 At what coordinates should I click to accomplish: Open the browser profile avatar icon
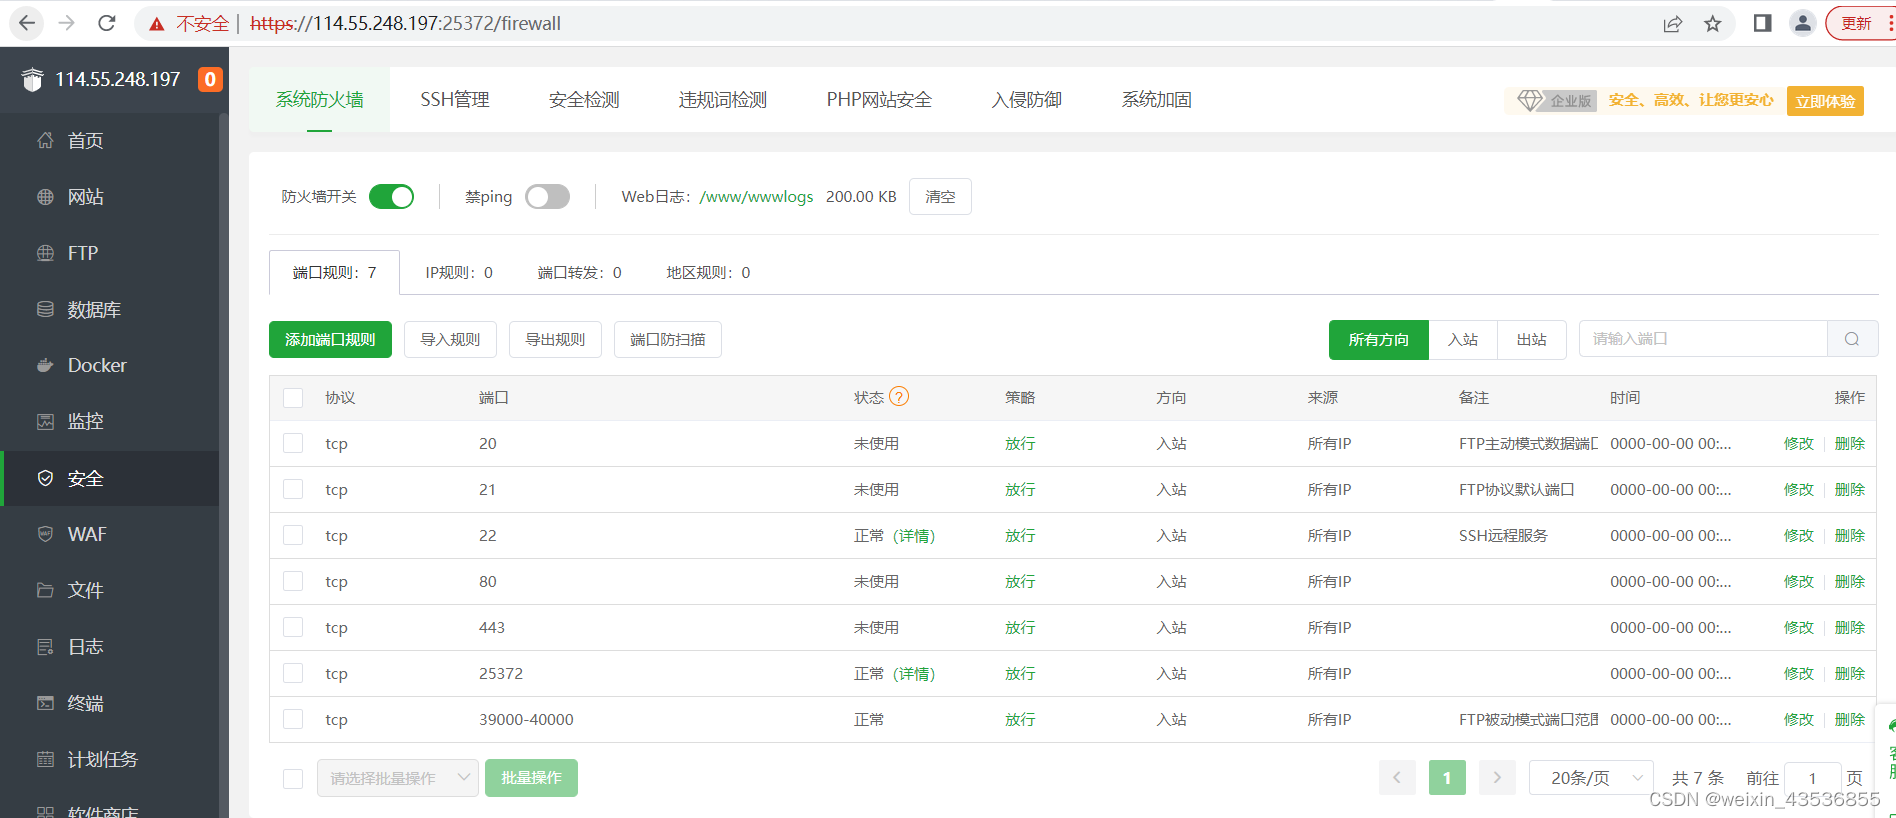1802,23
